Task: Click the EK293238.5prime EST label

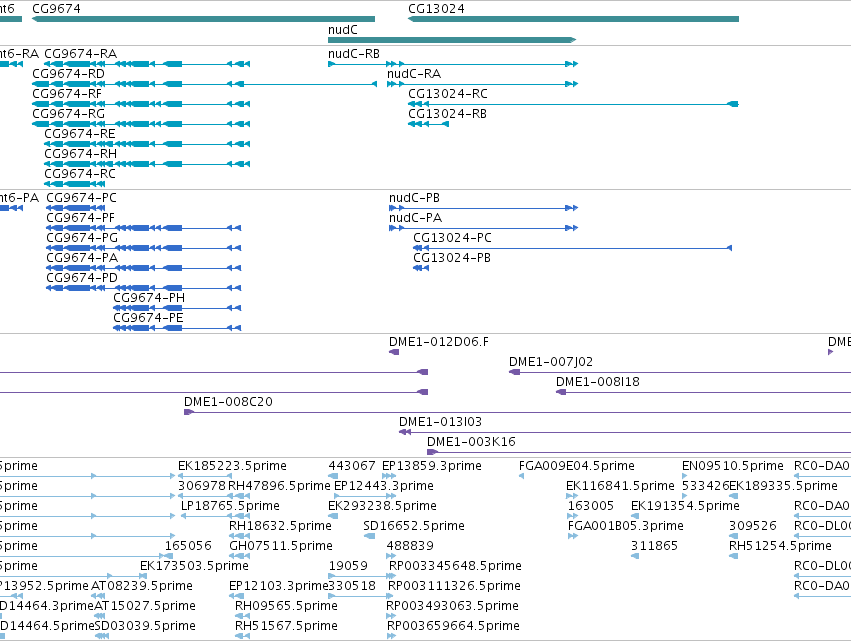Action: point(383,506)
